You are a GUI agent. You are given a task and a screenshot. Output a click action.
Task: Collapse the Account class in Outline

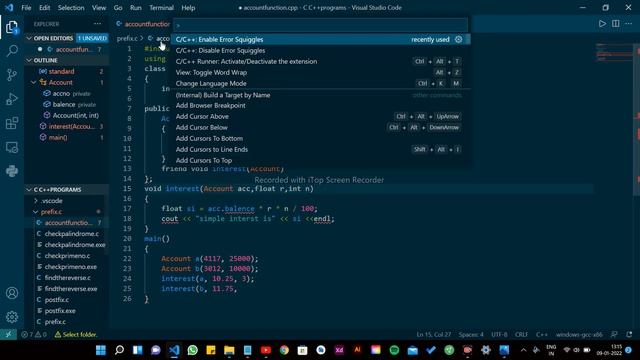point(34,82)
